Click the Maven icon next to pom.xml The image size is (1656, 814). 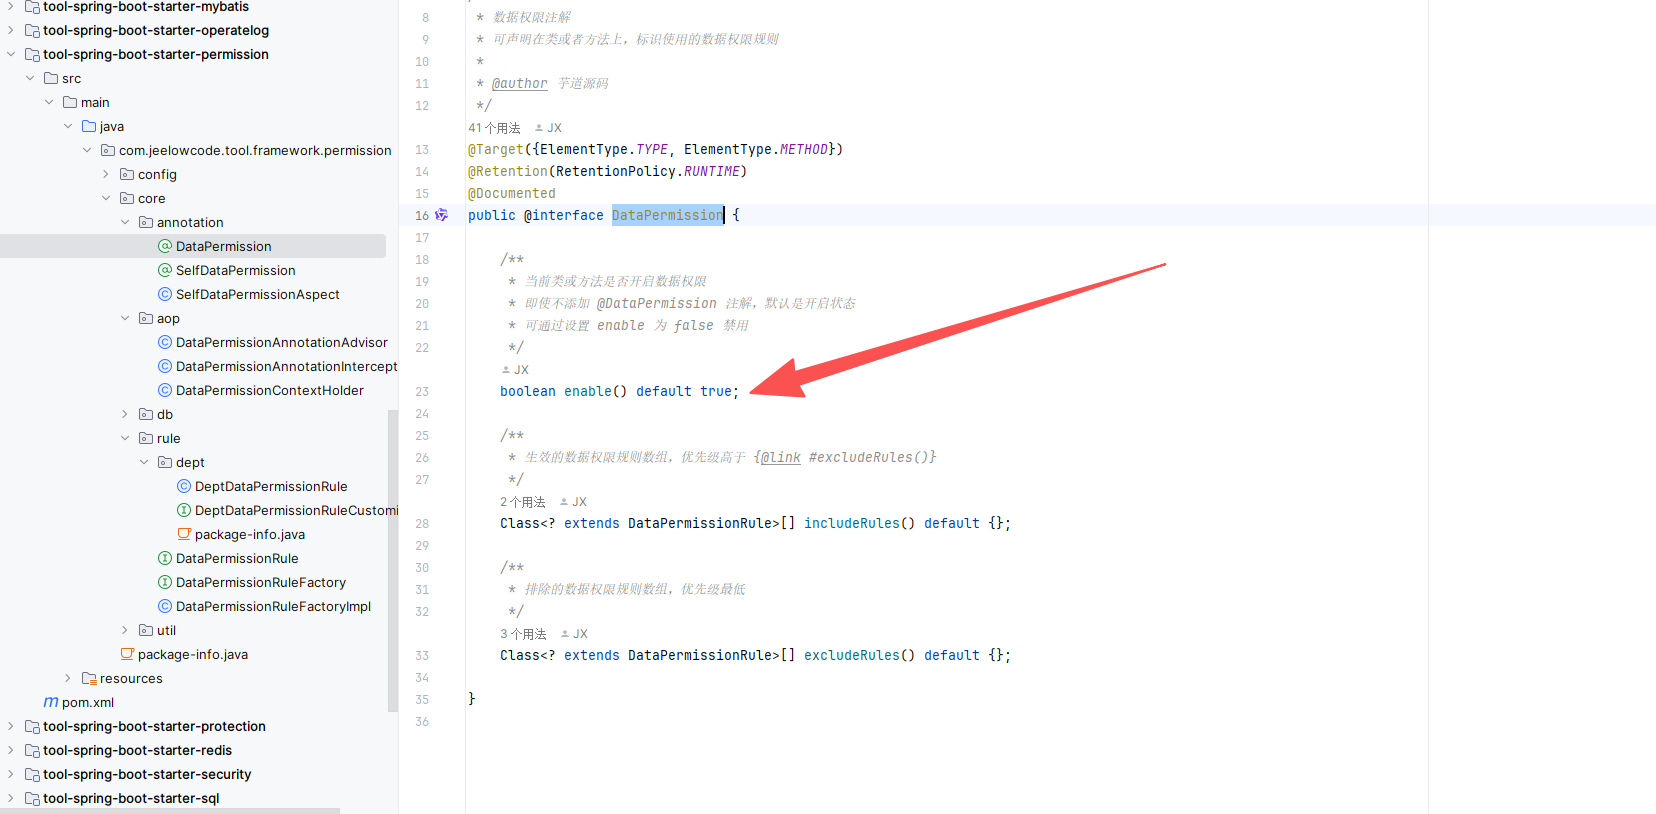[x=50, y=702]
